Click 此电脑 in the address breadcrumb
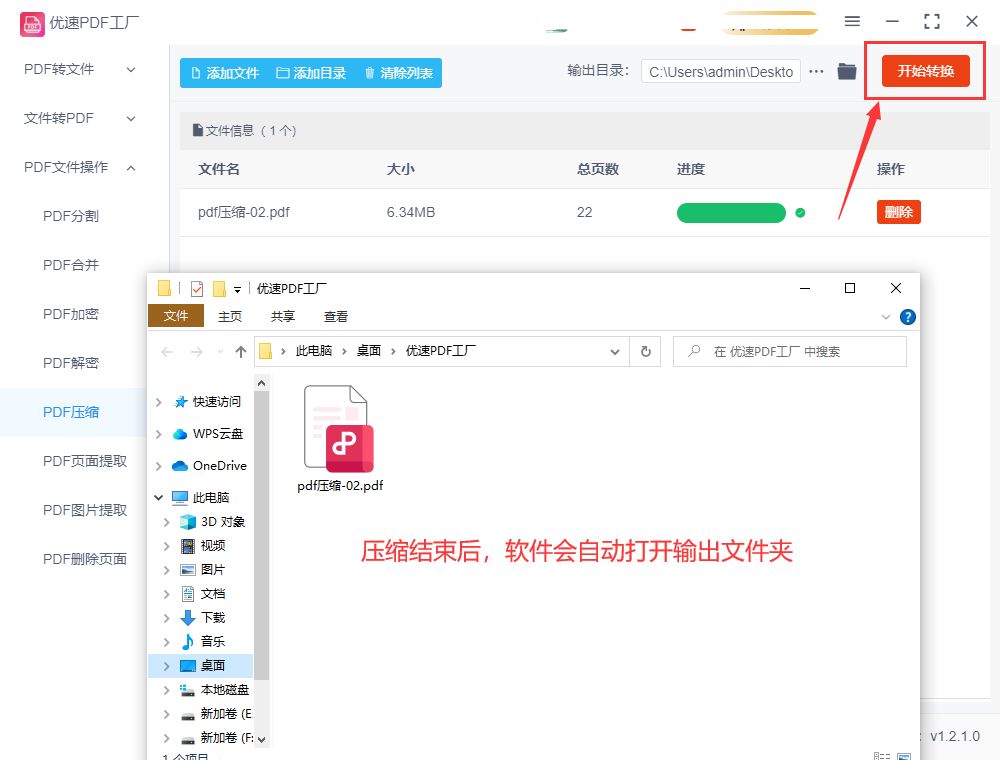The height and width of the screenshot is (760, 1000). click(314, 351)
